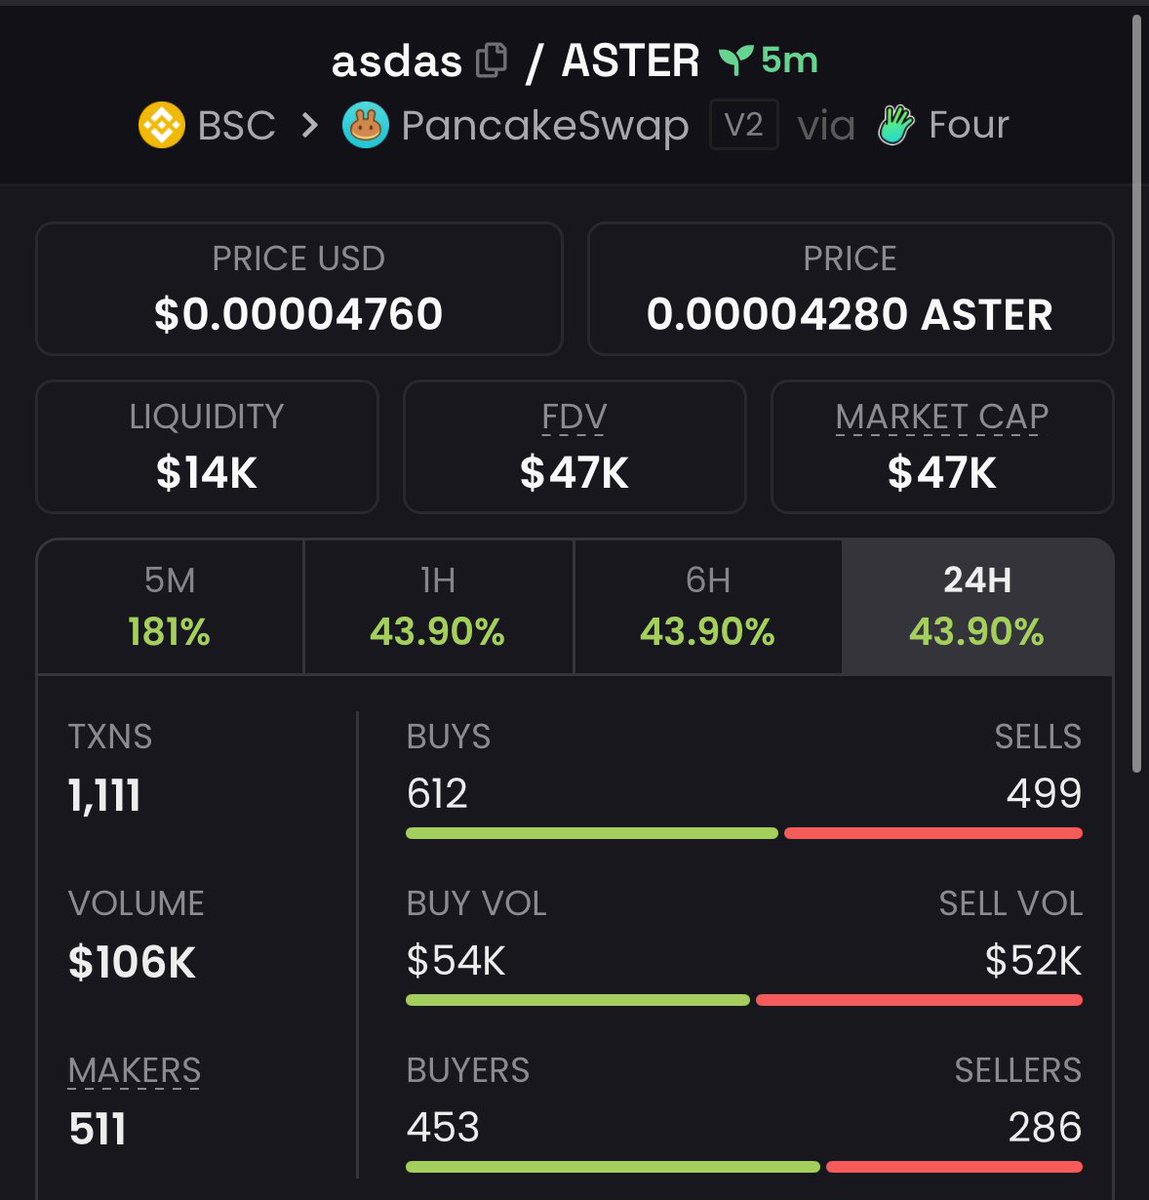Click the green sprout pair-age icon
The height and width of the screenshot is (1200, 1149).
(735, 61)
